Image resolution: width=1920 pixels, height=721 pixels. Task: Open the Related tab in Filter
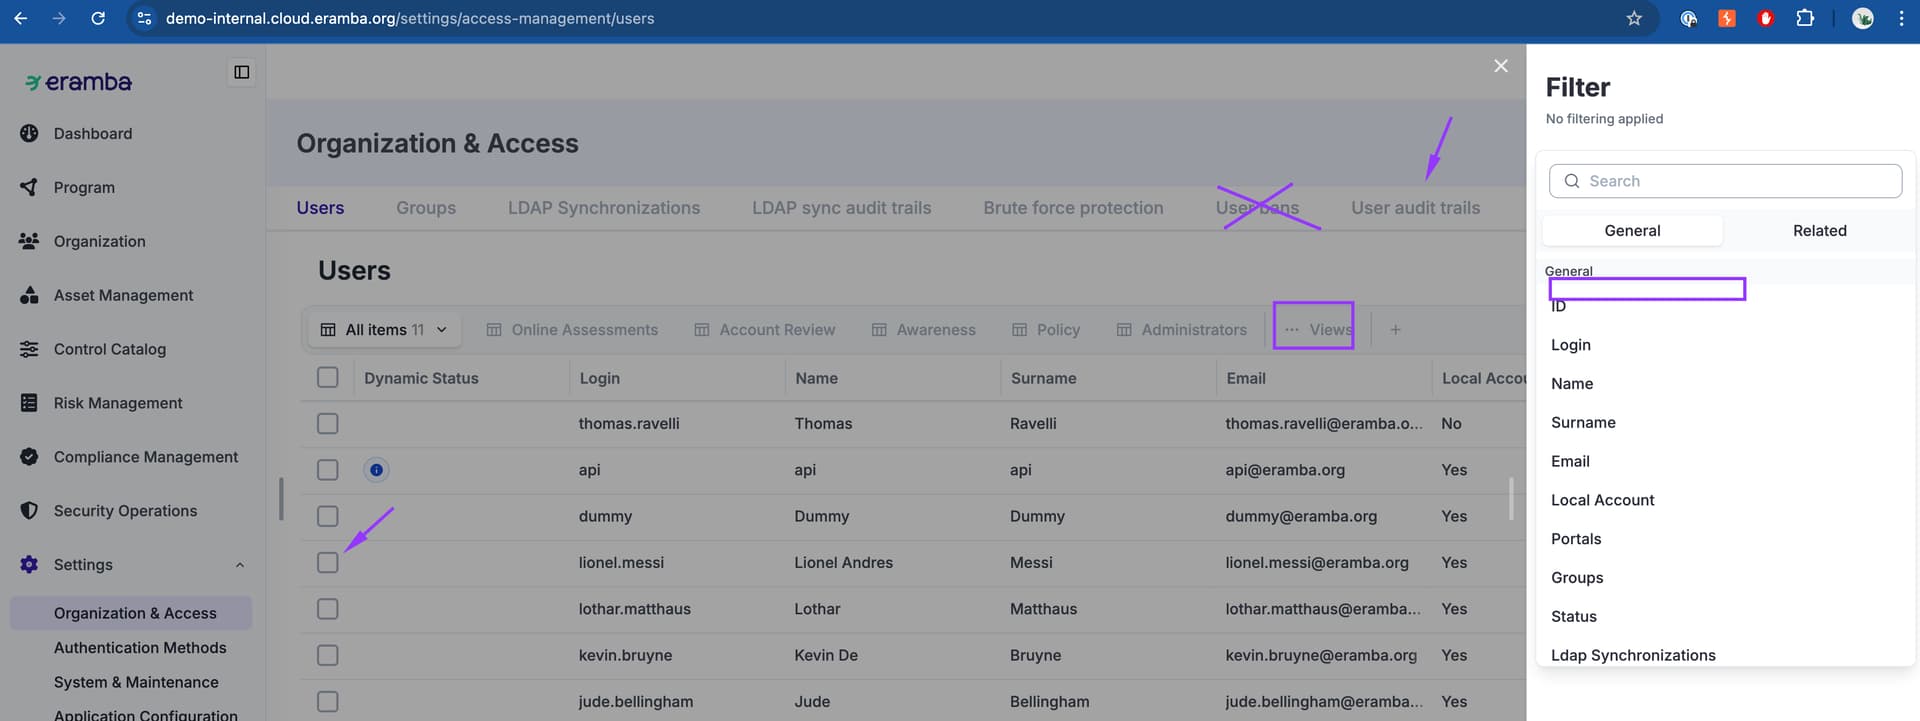click(x=1819, y=231)
